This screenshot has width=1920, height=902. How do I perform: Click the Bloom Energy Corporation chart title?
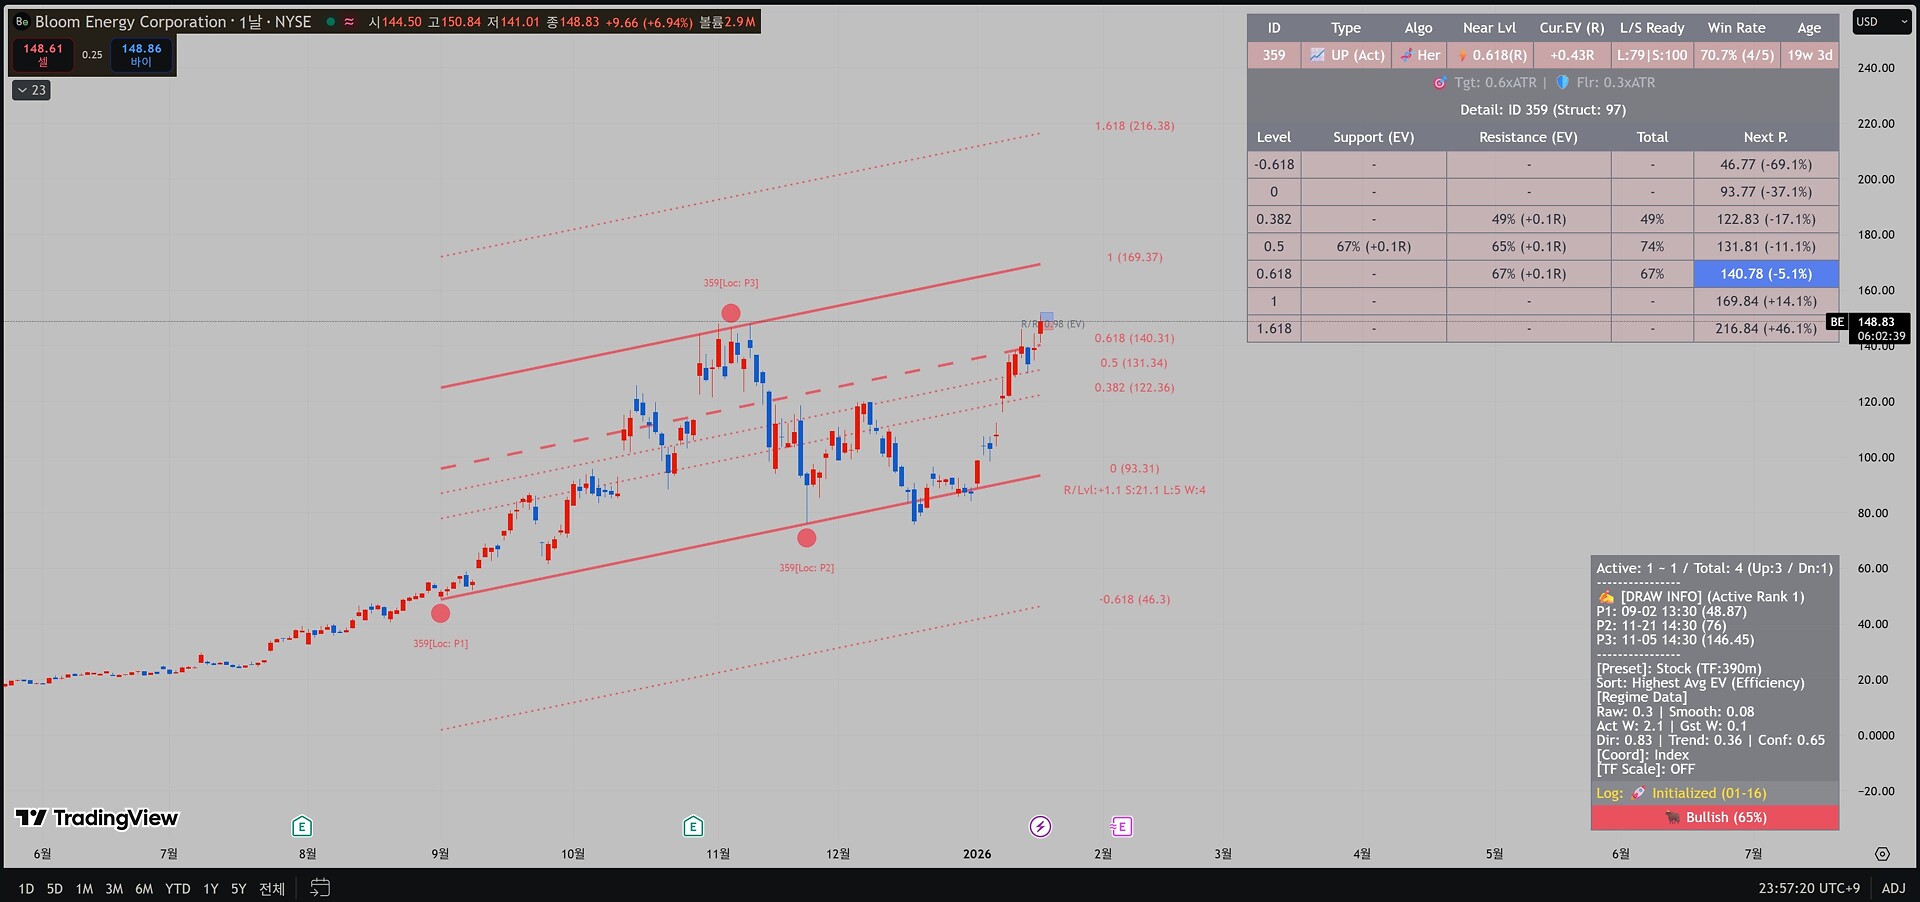(x=131, y=22)
